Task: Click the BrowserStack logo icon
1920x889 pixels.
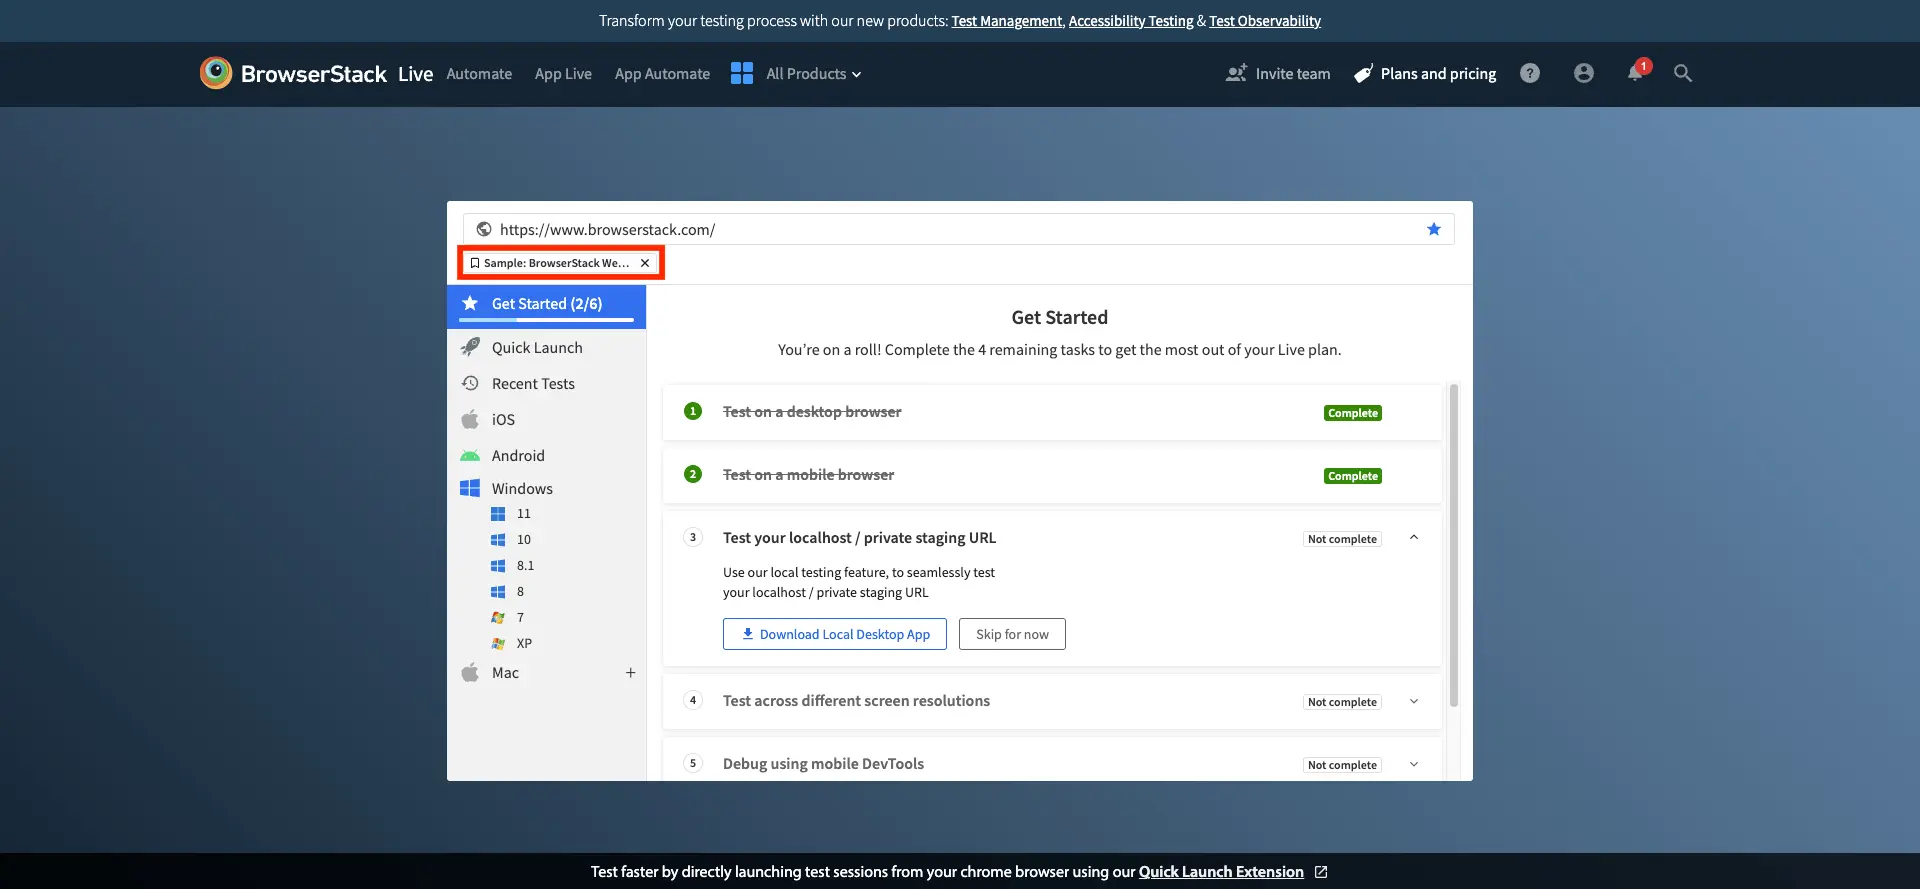Action: pyautogui.click(x=216, y=73)
